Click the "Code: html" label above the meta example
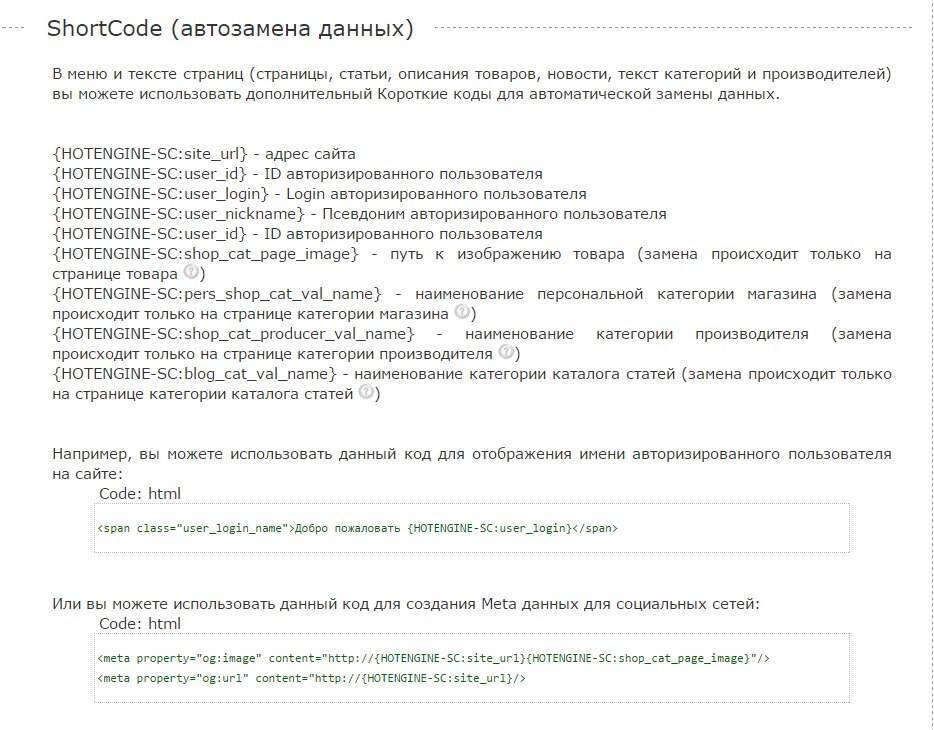The image size is (934, 730). click(140, 623)
